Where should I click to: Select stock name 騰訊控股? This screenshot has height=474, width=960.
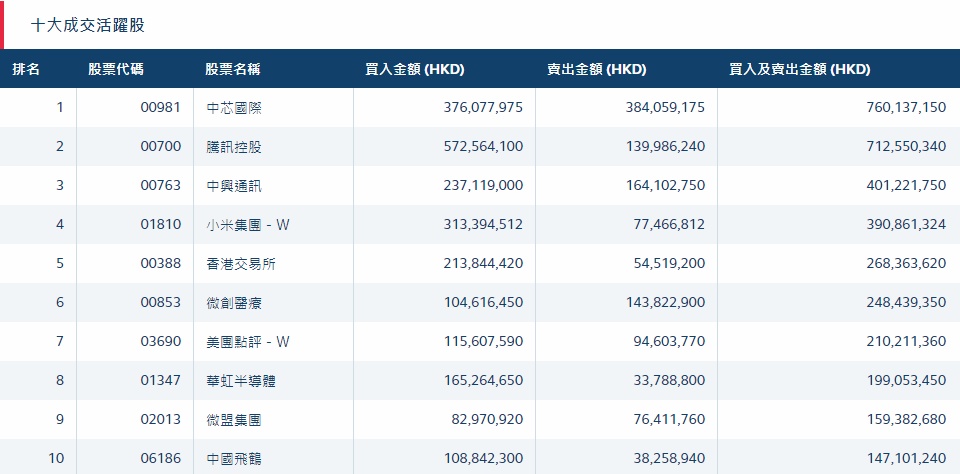tap(234, 147)
